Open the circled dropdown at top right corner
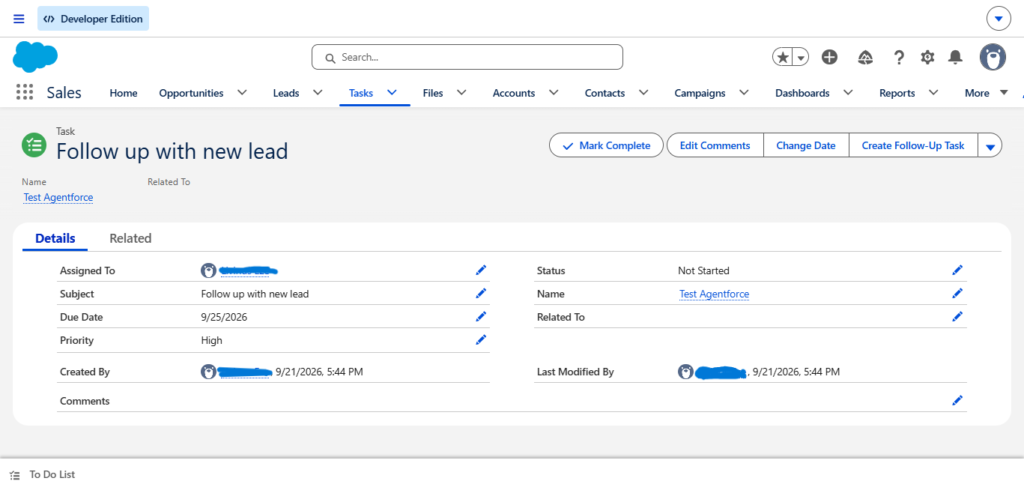Screen dimensions: 1024x490 pyautogui.click(x=998, y=20)
